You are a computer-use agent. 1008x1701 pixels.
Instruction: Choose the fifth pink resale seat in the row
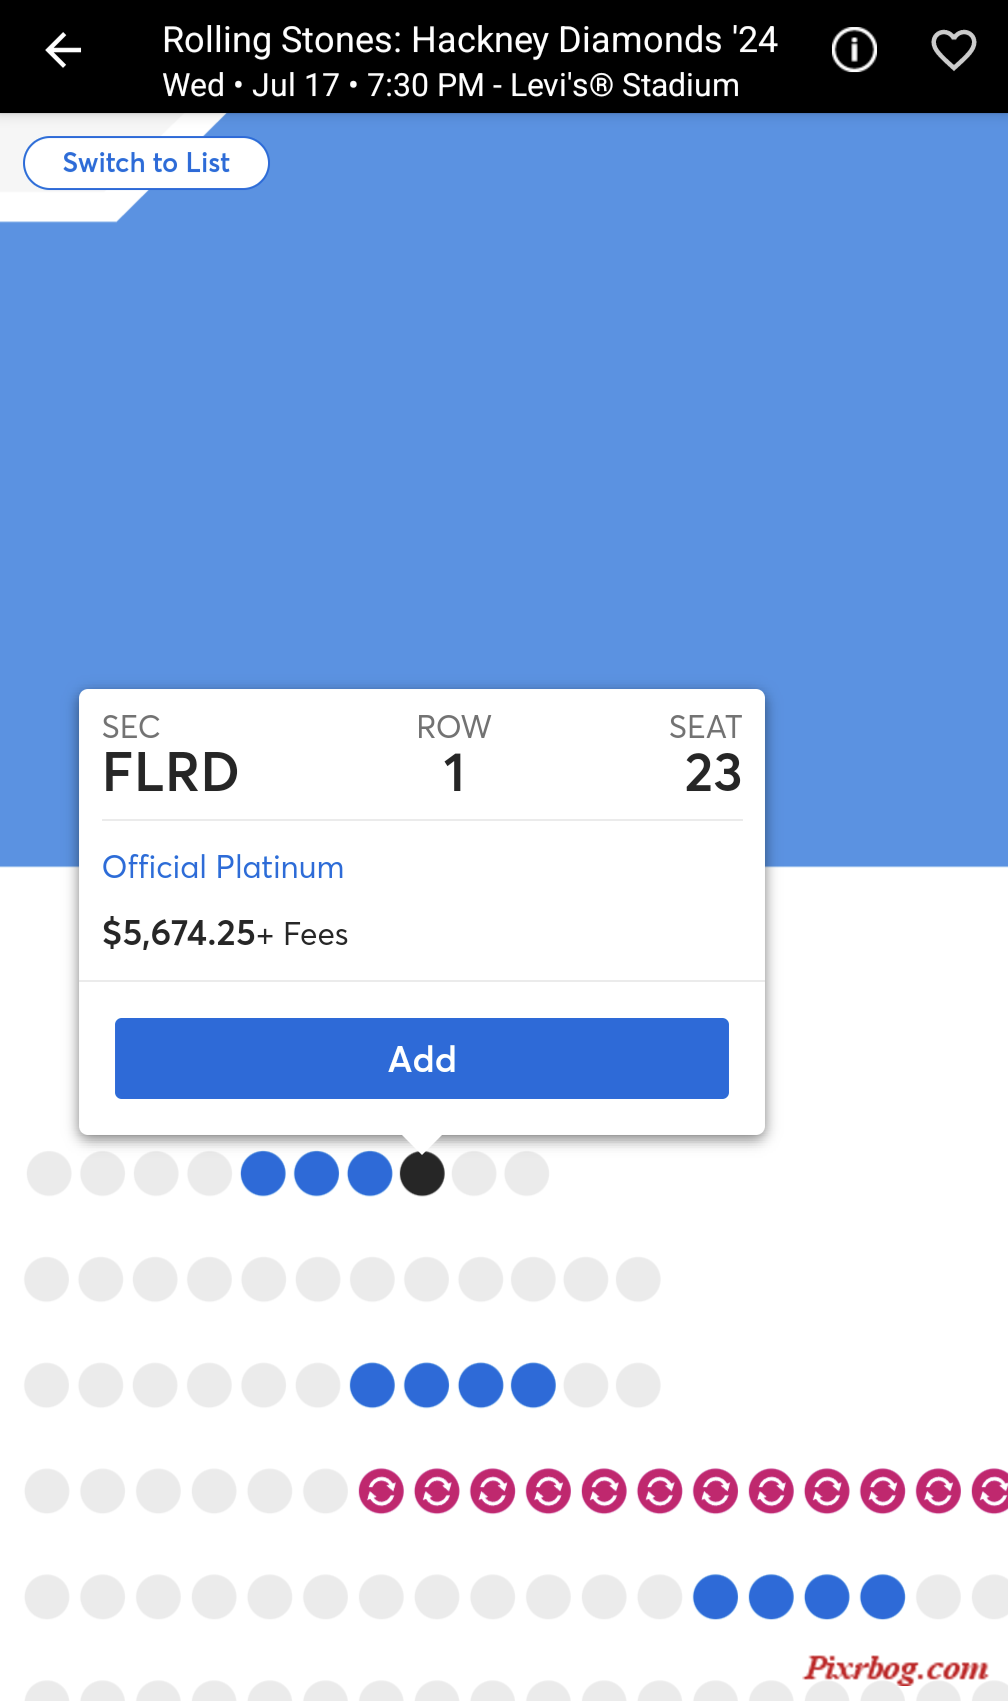tap(604, 1491)
